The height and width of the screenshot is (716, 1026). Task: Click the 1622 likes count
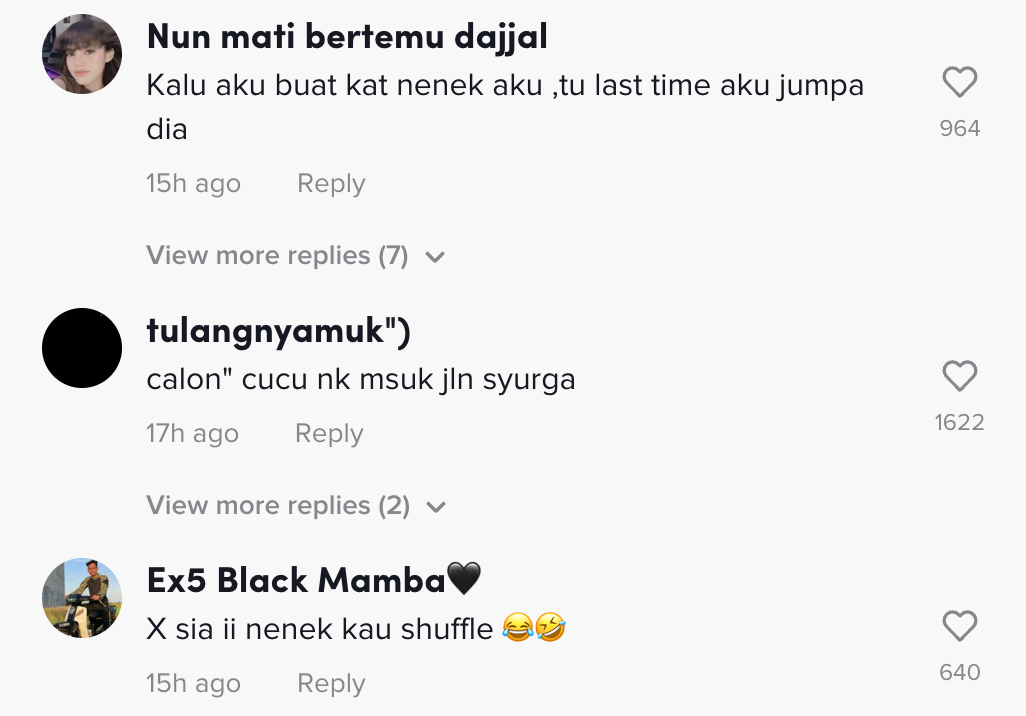[959, 422]
